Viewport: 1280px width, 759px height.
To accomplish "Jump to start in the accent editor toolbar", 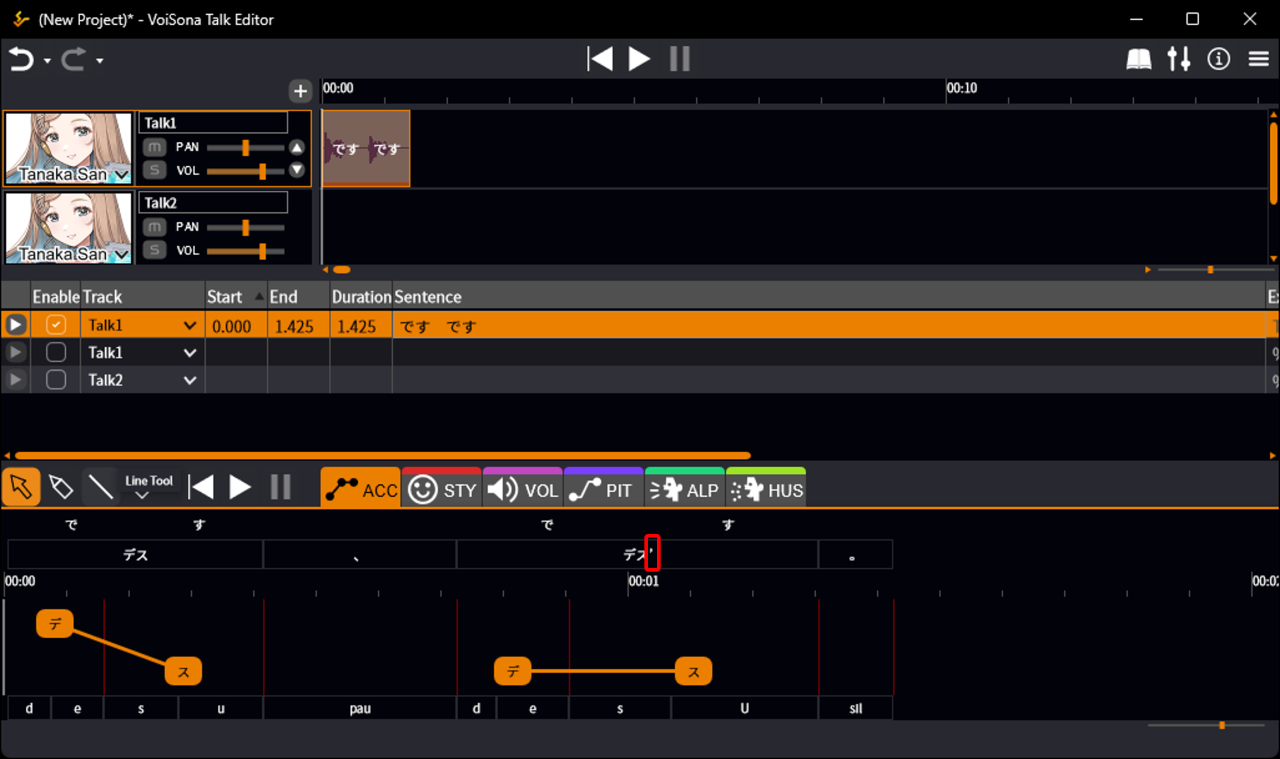I will [x=201, y=487].
